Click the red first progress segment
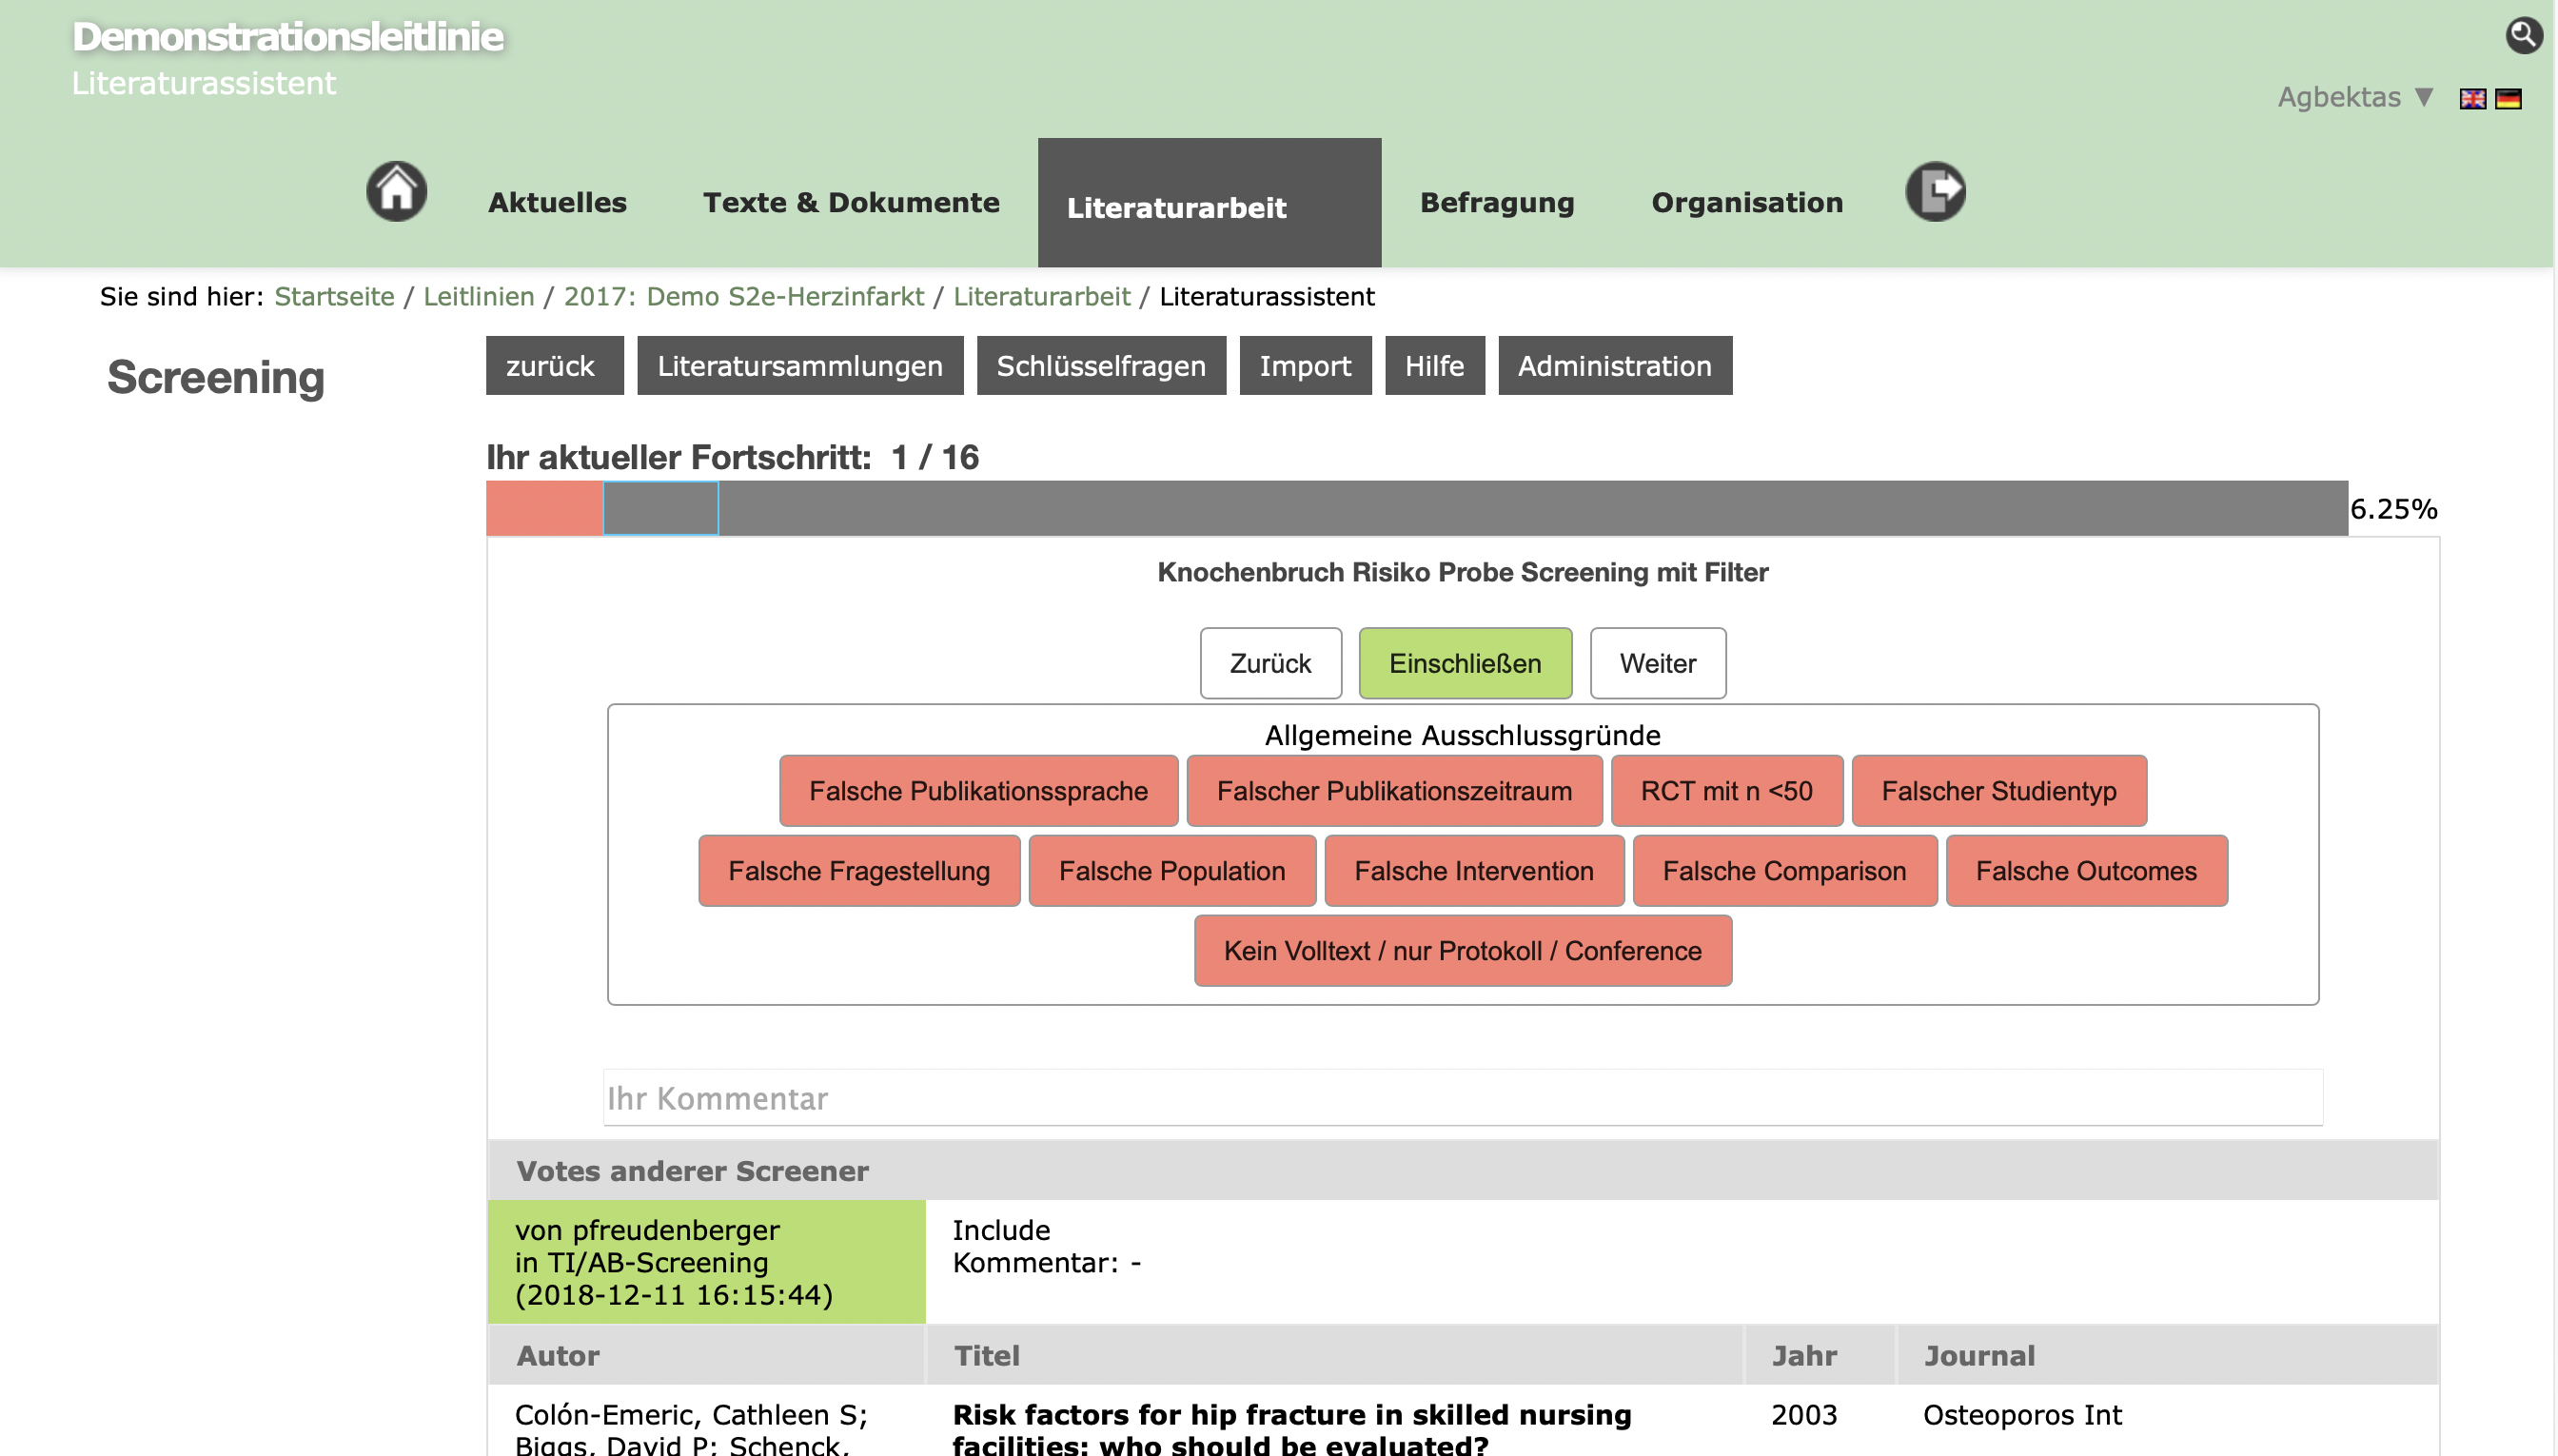Viewport: 2558px width, 1456px height. (544, 509)
